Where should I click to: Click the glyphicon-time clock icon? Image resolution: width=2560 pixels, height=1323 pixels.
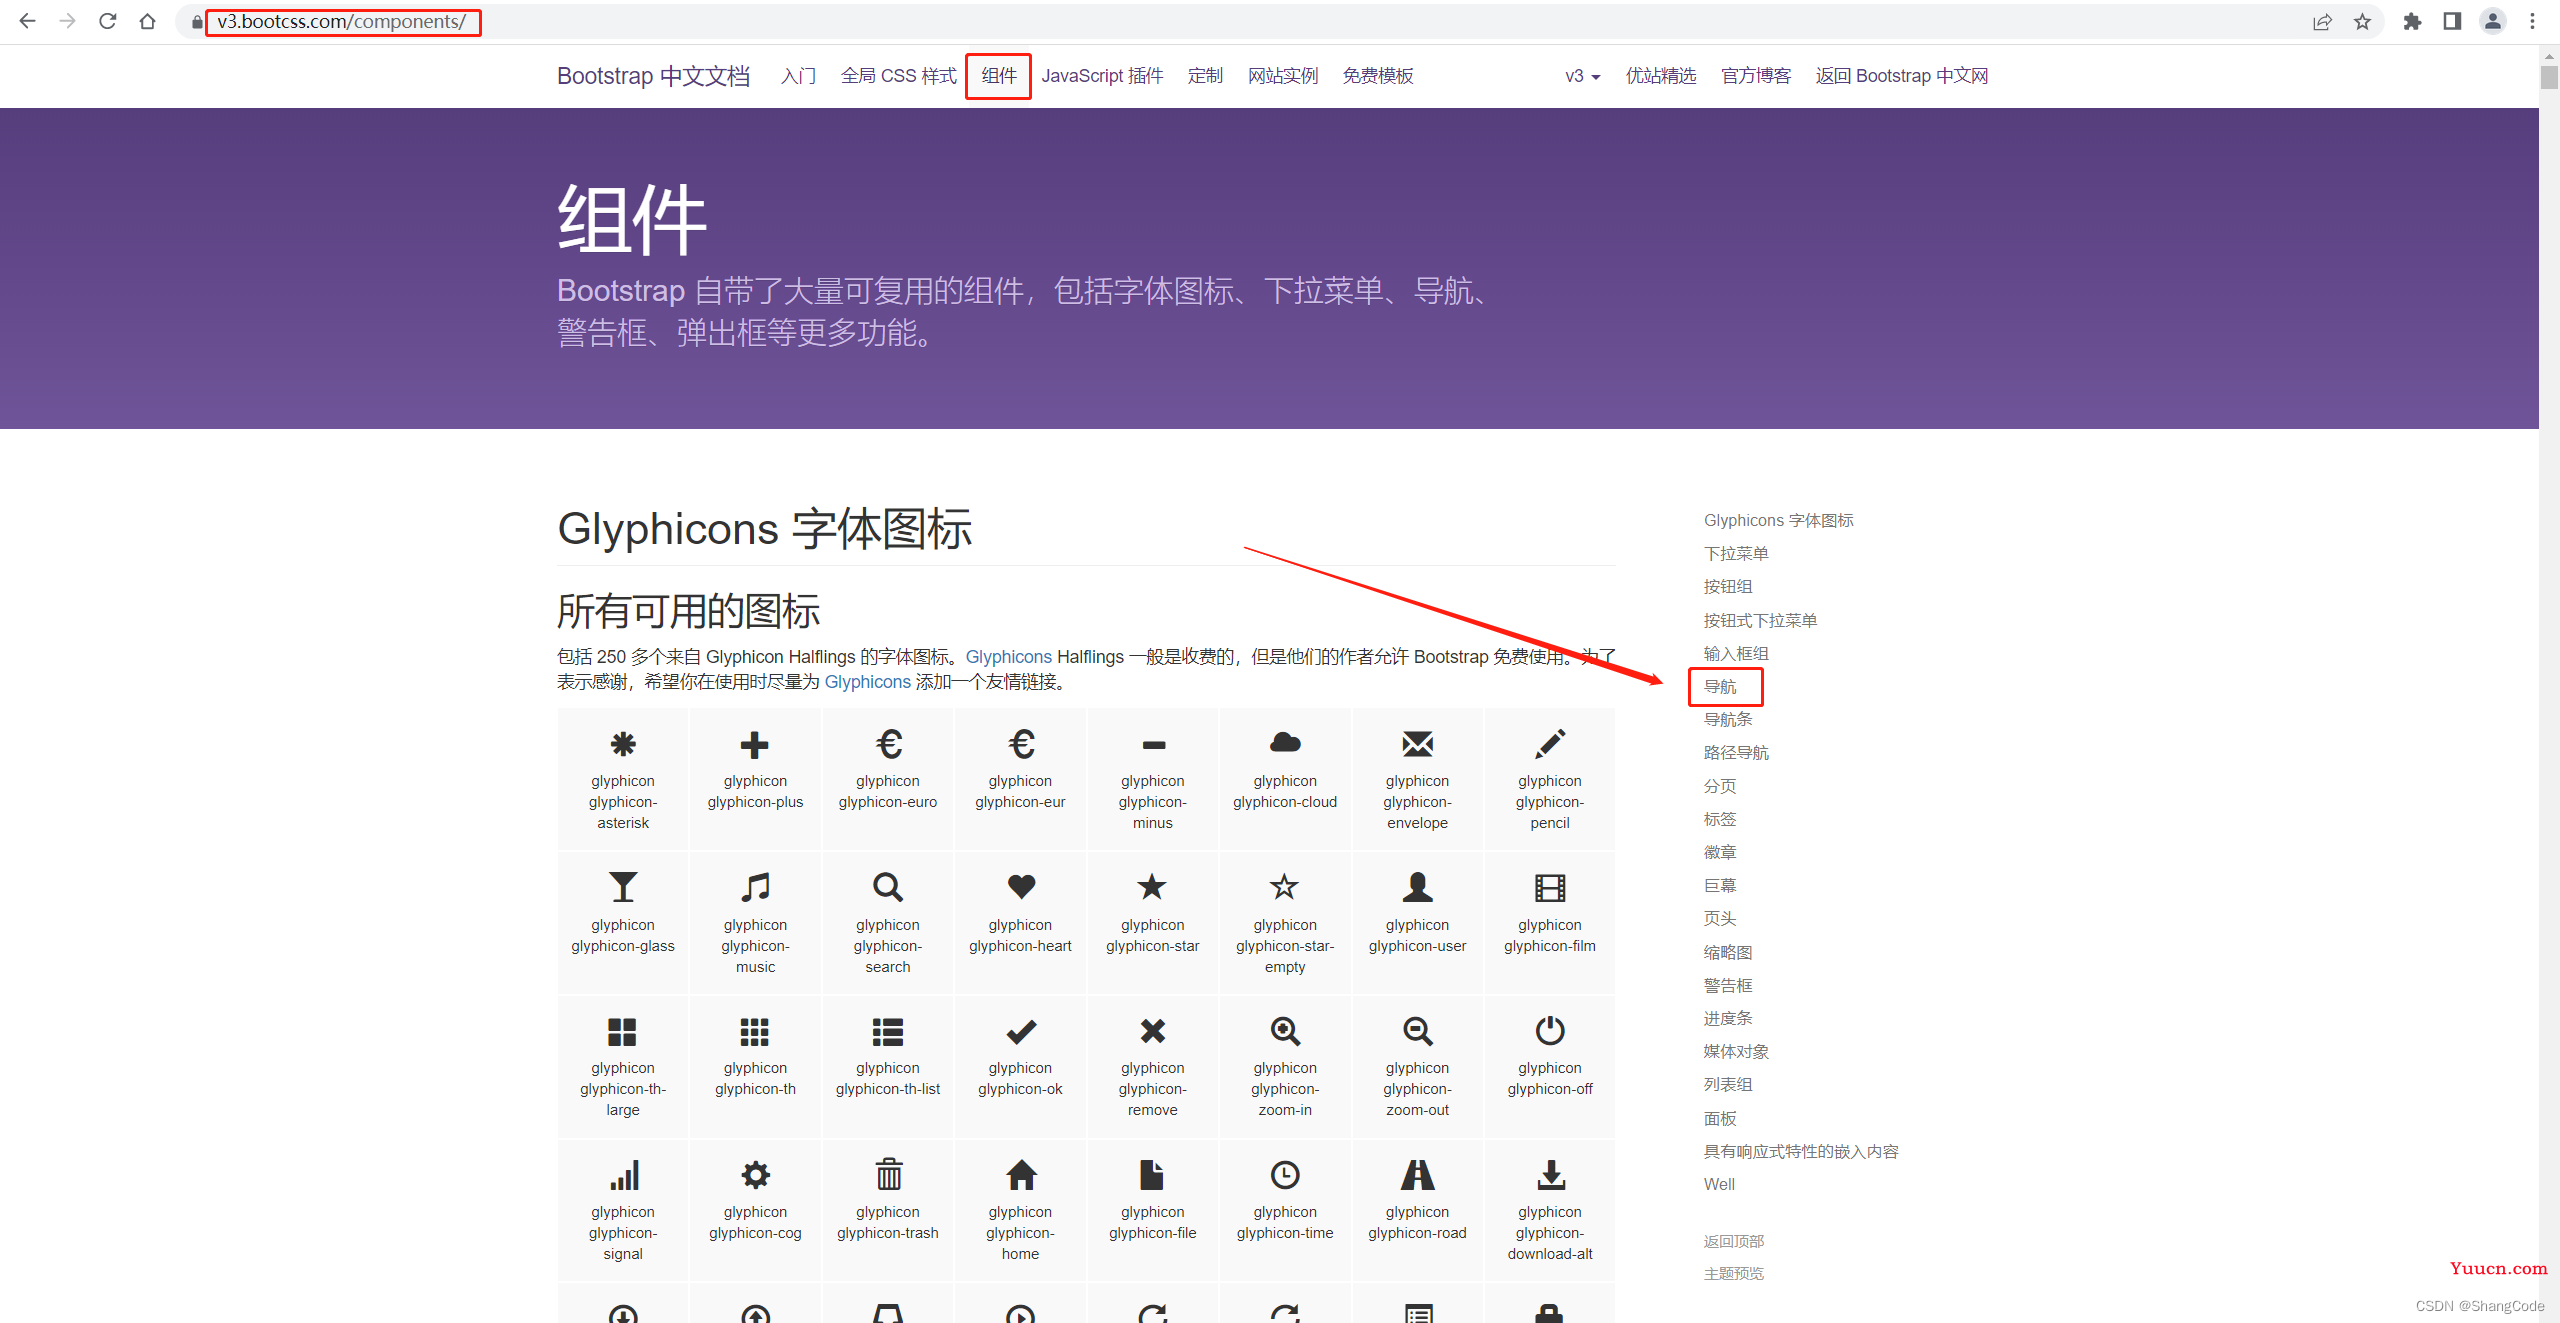tap(1285, 1174)
